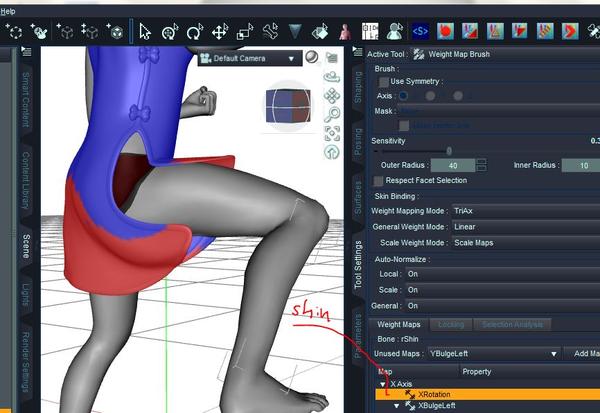Viewport: 600px width, 413px height.
Task: Select the layered polygons surface tool
Action: point(320,31)
